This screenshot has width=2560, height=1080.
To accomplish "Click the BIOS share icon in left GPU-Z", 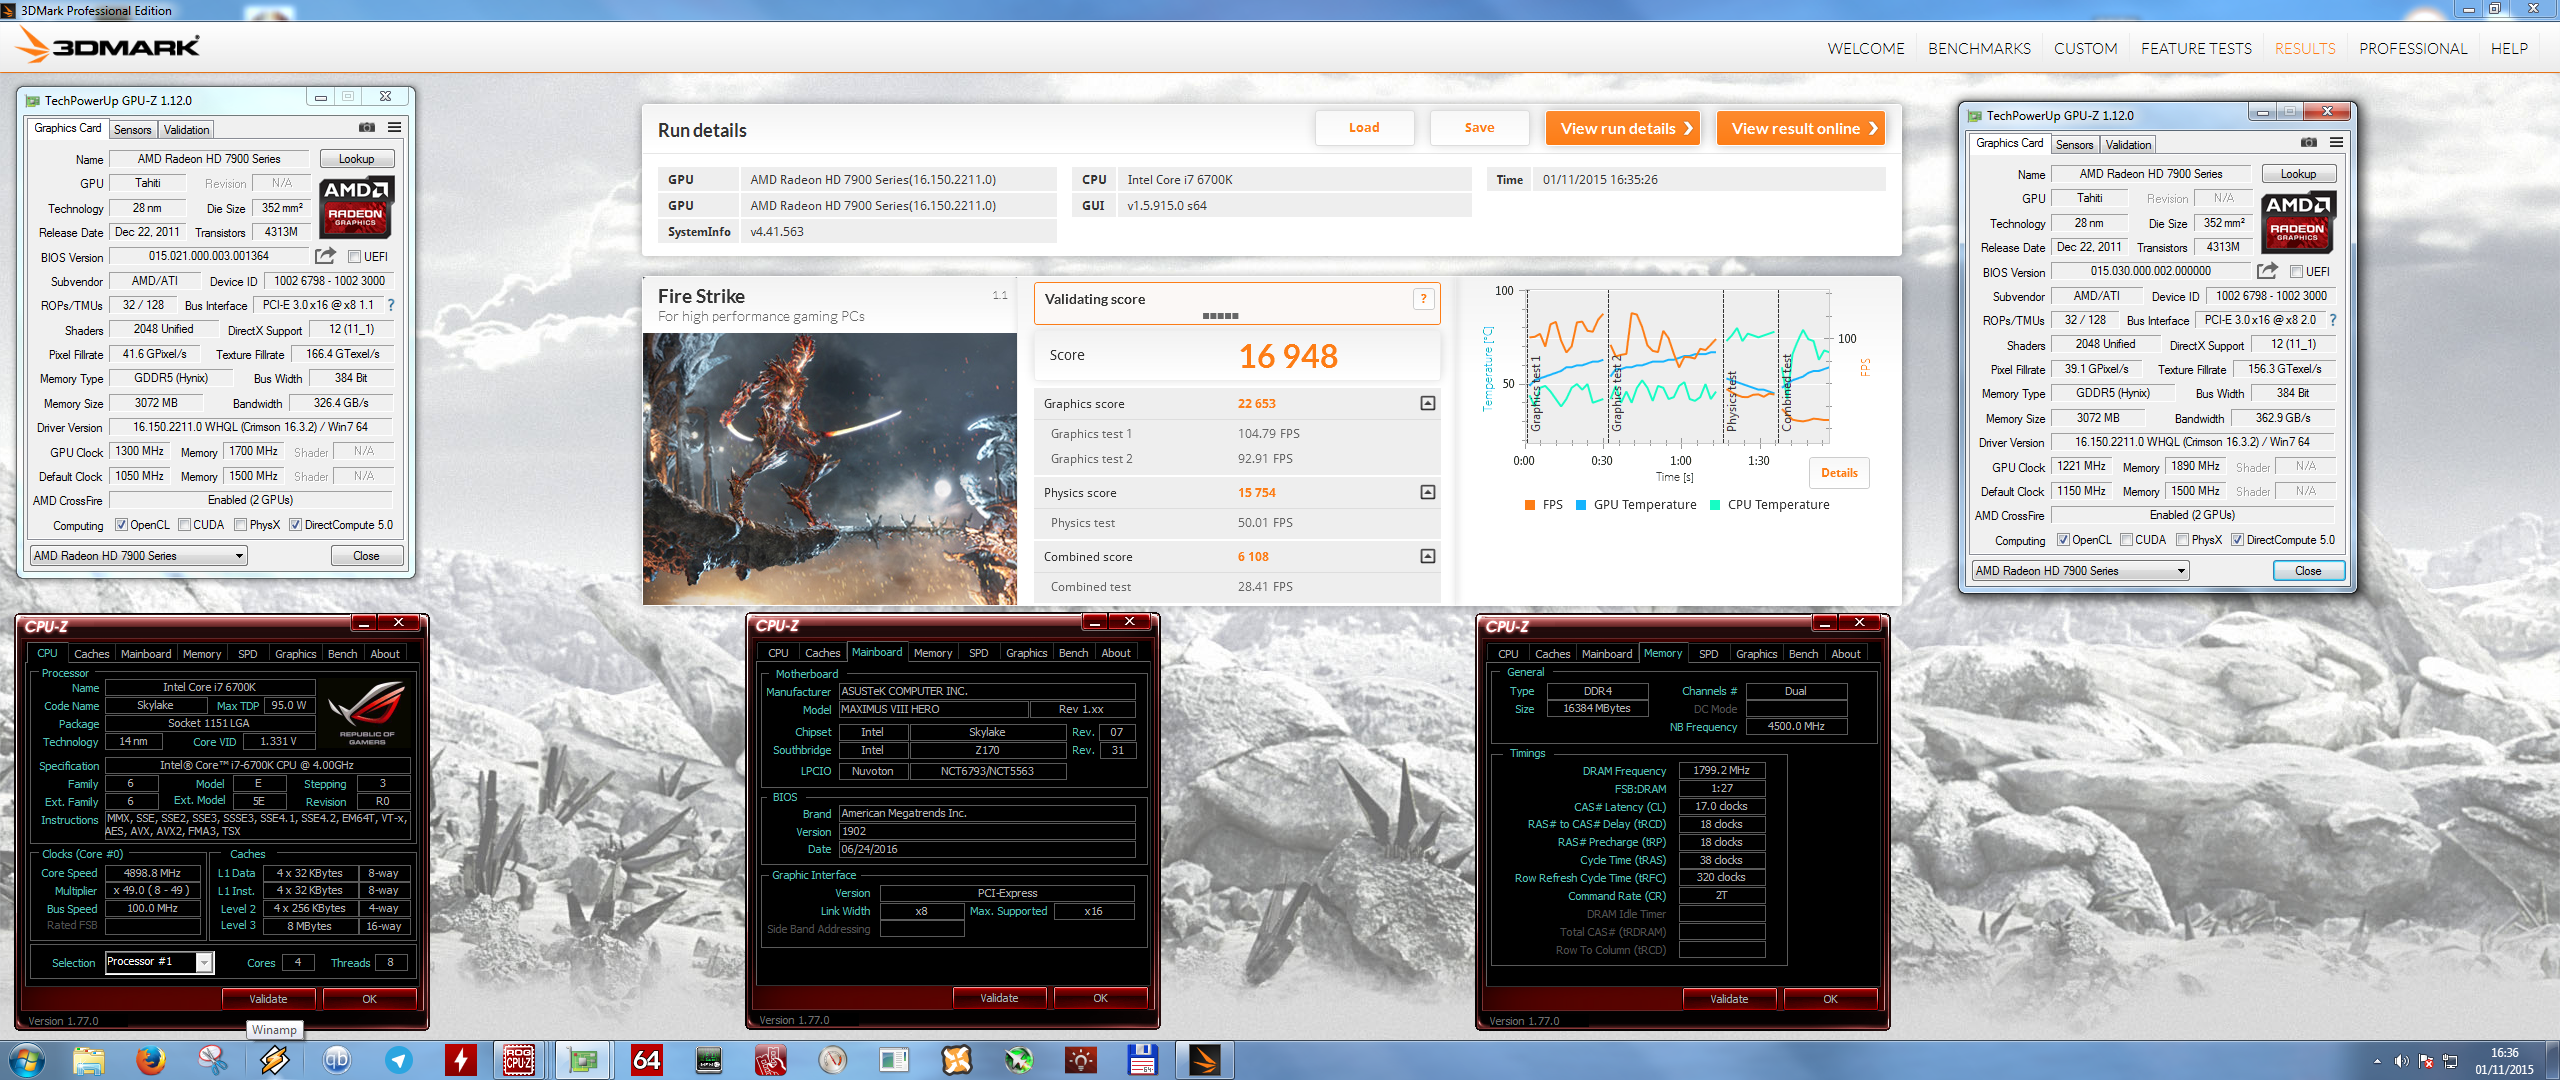I will click(325, 256).
